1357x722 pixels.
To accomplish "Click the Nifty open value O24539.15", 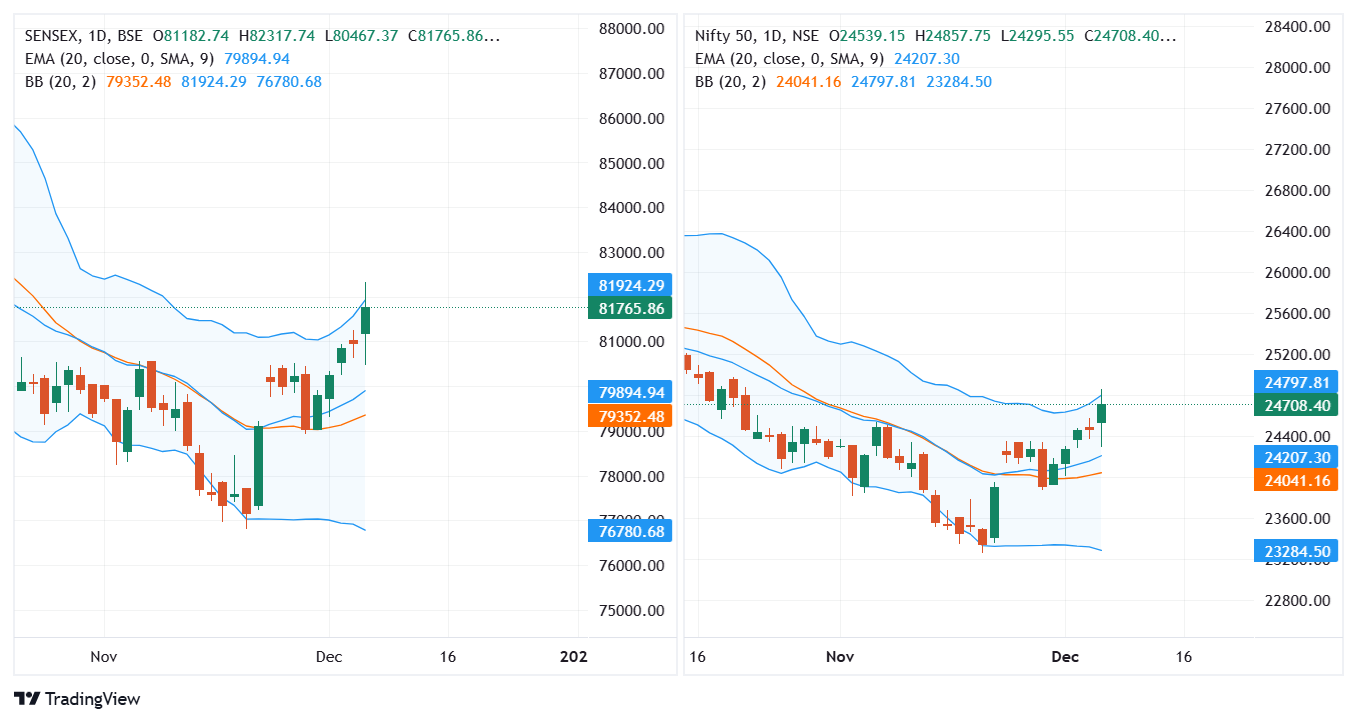I will (867, 36).
